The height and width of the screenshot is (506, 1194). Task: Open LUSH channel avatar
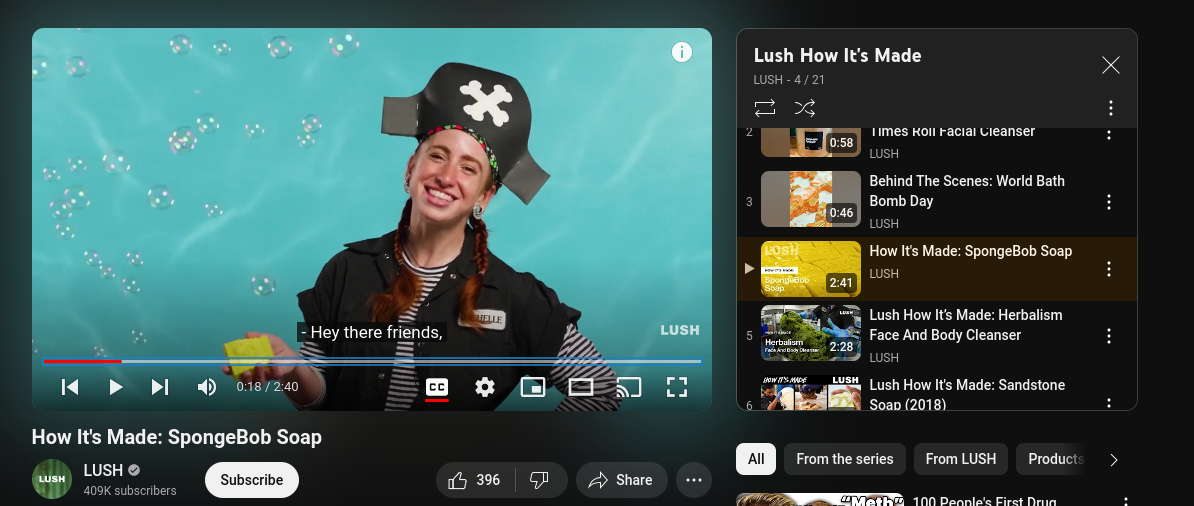click(52, 479)
